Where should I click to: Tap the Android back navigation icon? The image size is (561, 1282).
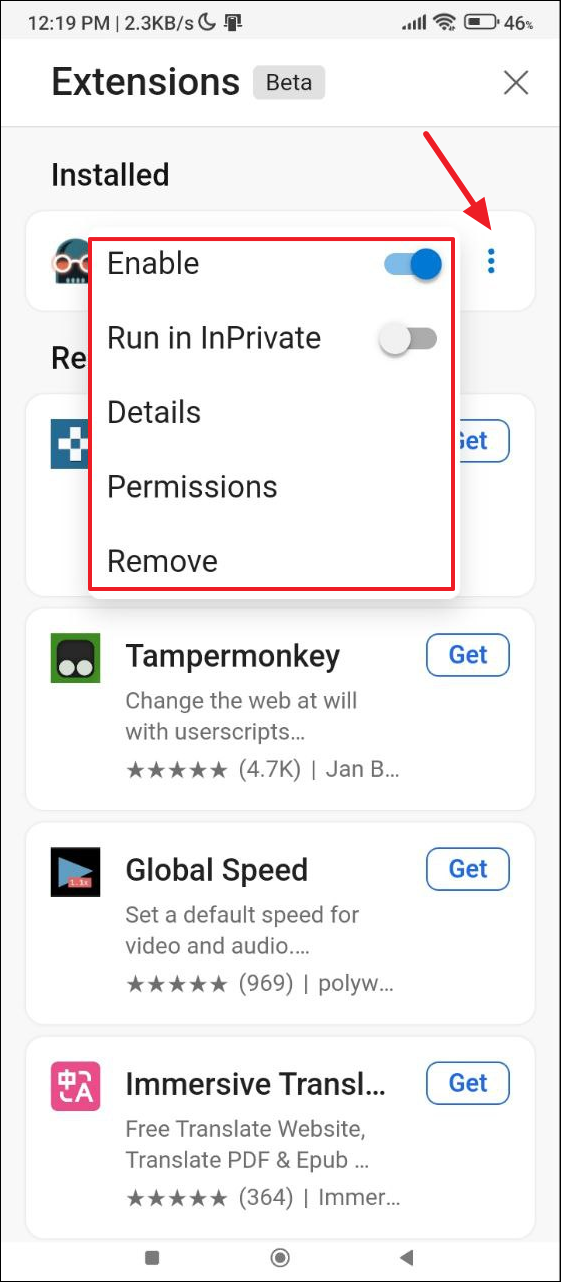406,1257
